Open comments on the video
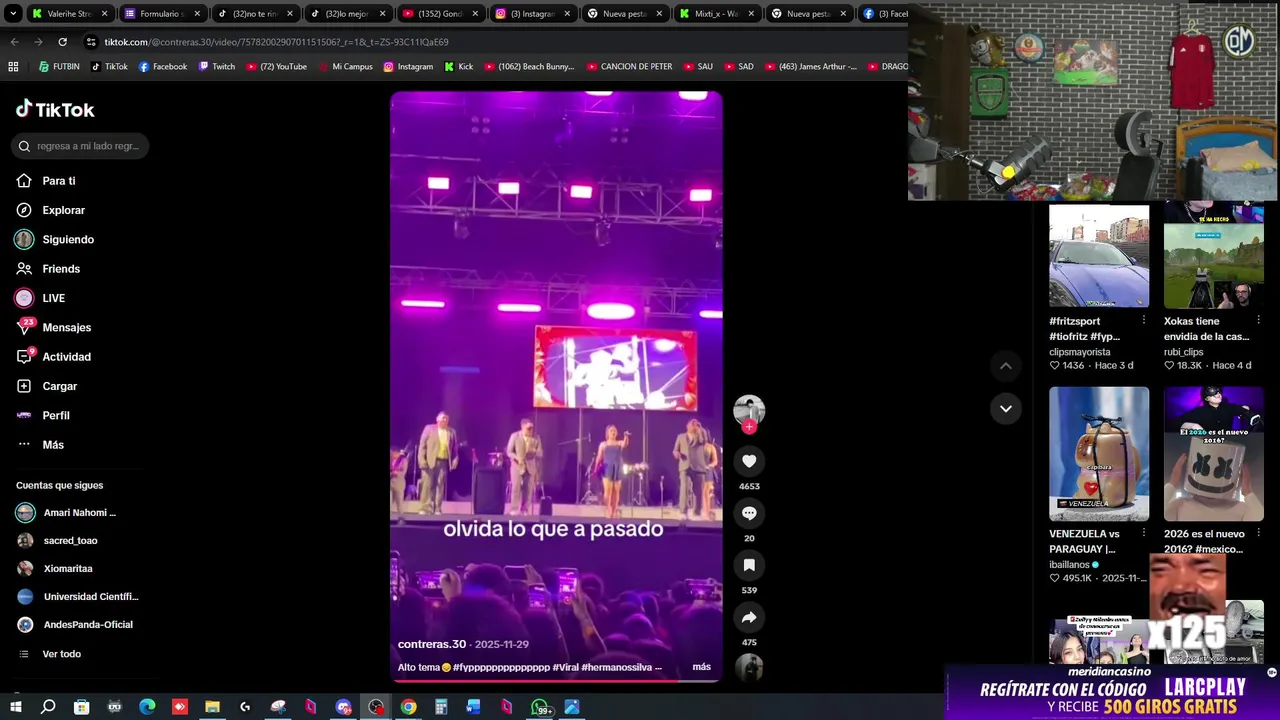 749,513
